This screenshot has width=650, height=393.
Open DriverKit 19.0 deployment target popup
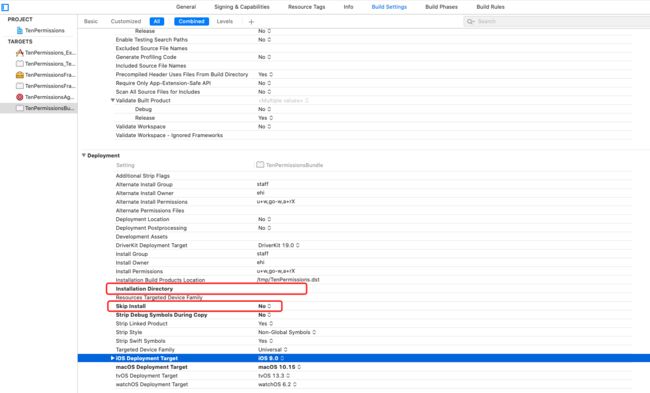(x=279, y=245)
